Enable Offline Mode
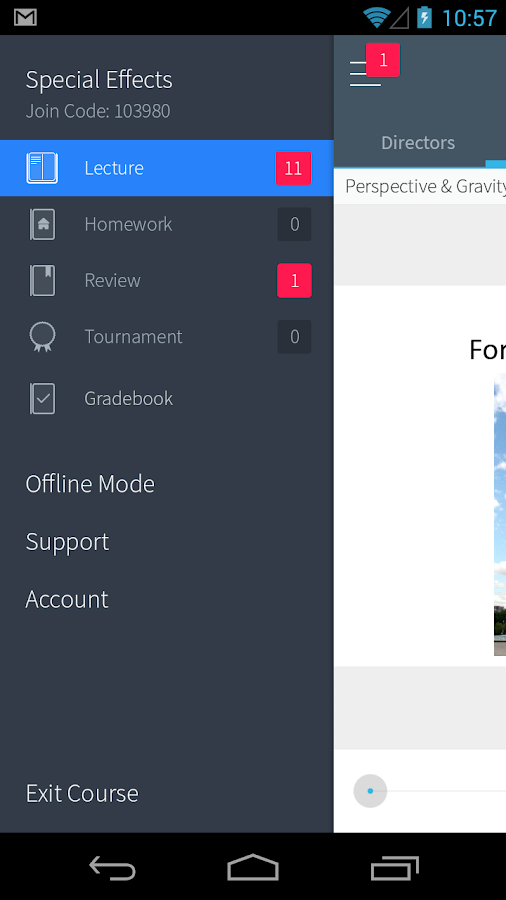 [90, 484]
